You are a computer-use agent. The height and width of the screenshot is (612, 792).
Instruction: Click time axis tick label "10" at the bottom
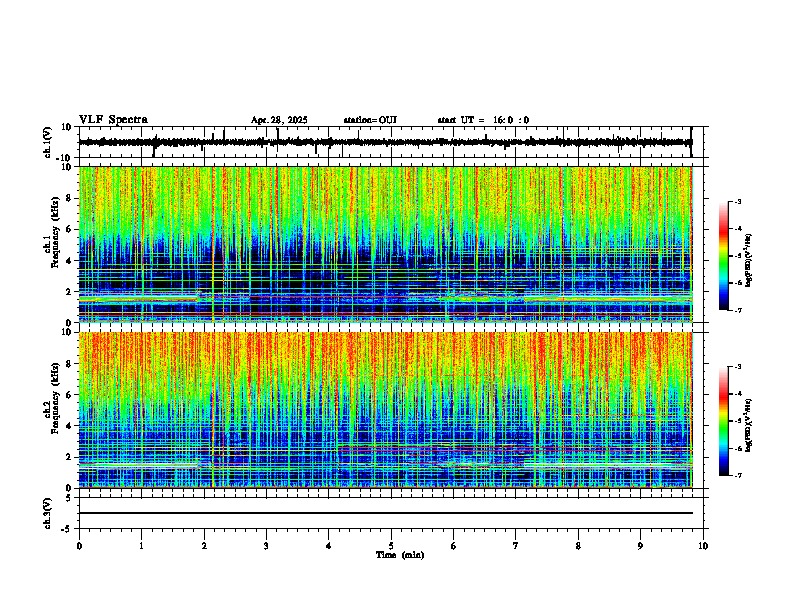pyautogui.click(x=703, y=546)
